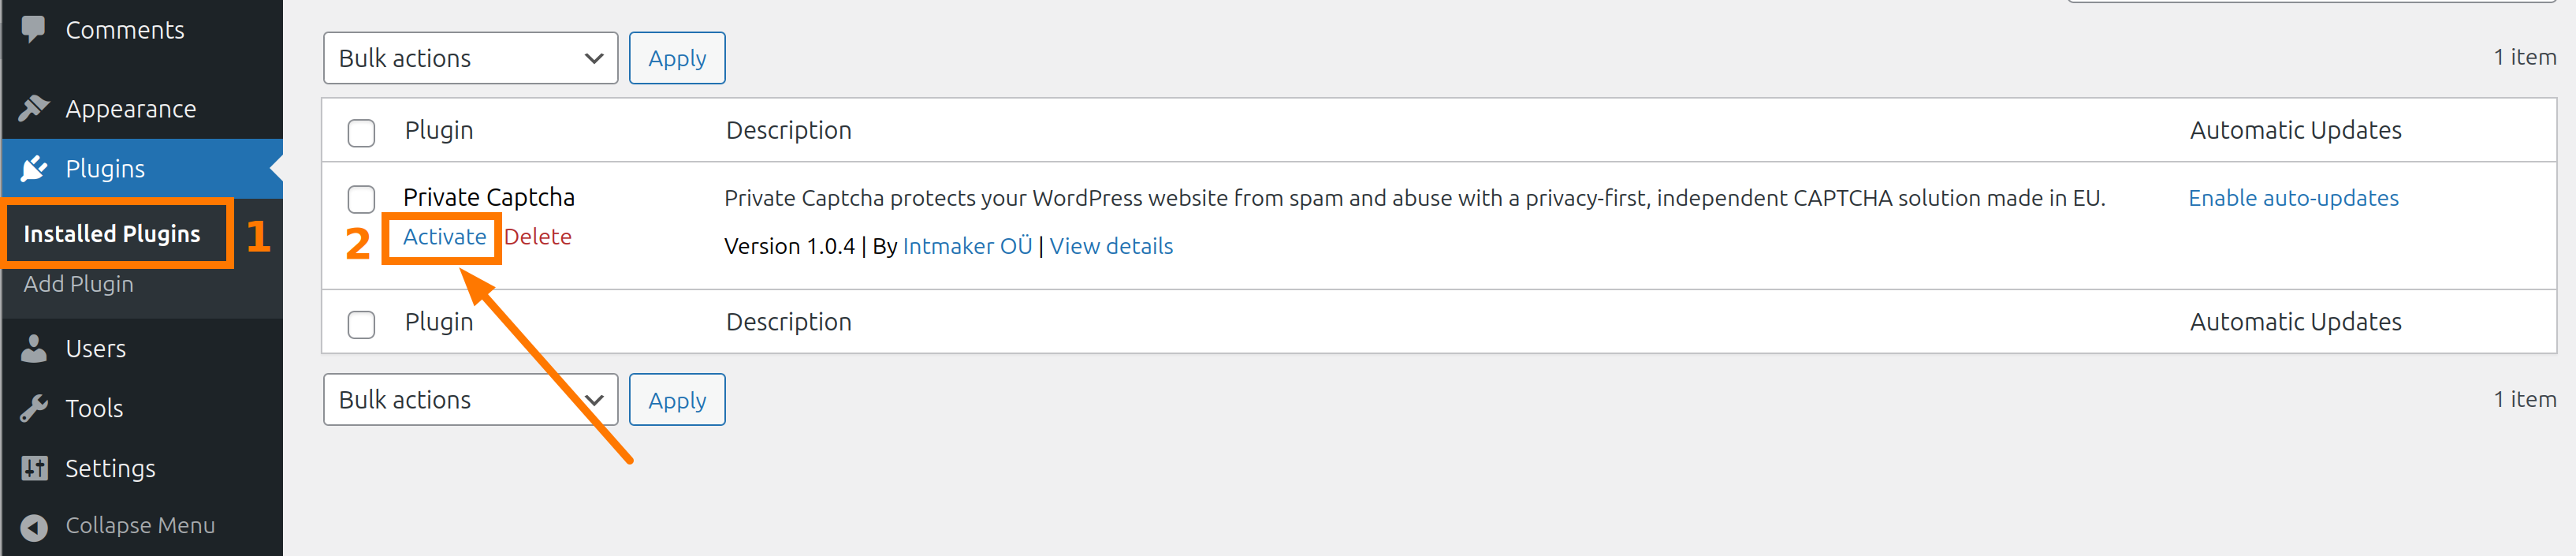2576x556 pixels.
Task: Check the select-all checkbox in the bottom row
Action: pyautogui.click(x=361, y=323)
